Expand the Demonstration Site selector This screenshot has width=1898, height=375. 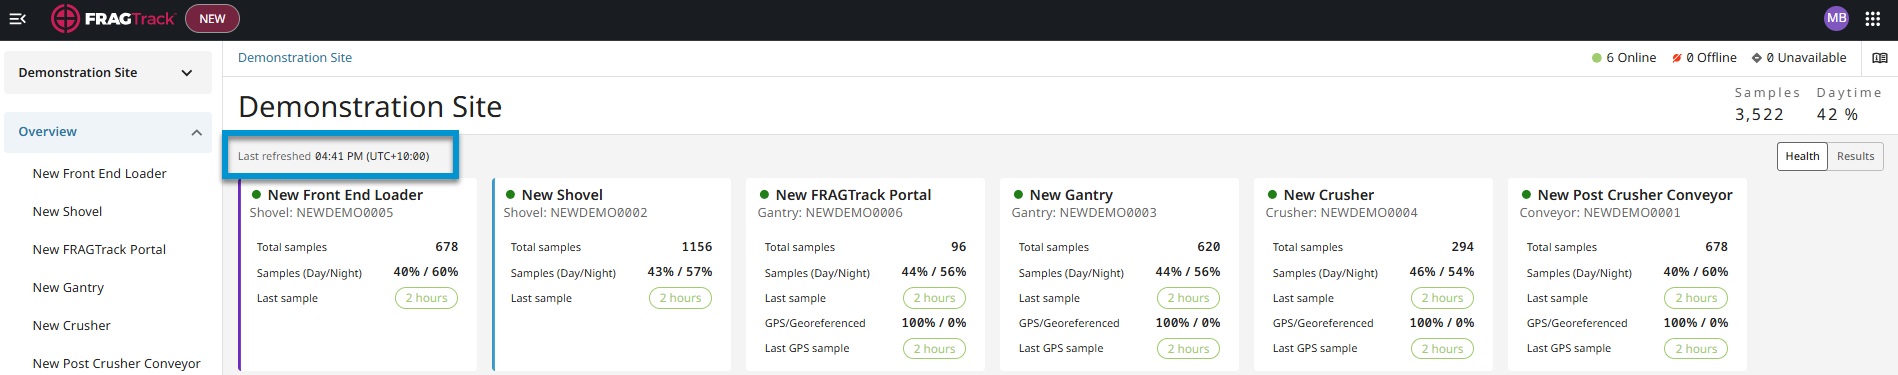click(x=108, y=73)
